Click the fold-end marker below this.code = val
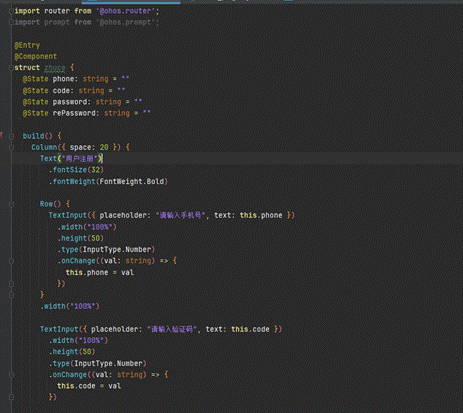Viewport: 463px width, 413px height. pos(11,397)
